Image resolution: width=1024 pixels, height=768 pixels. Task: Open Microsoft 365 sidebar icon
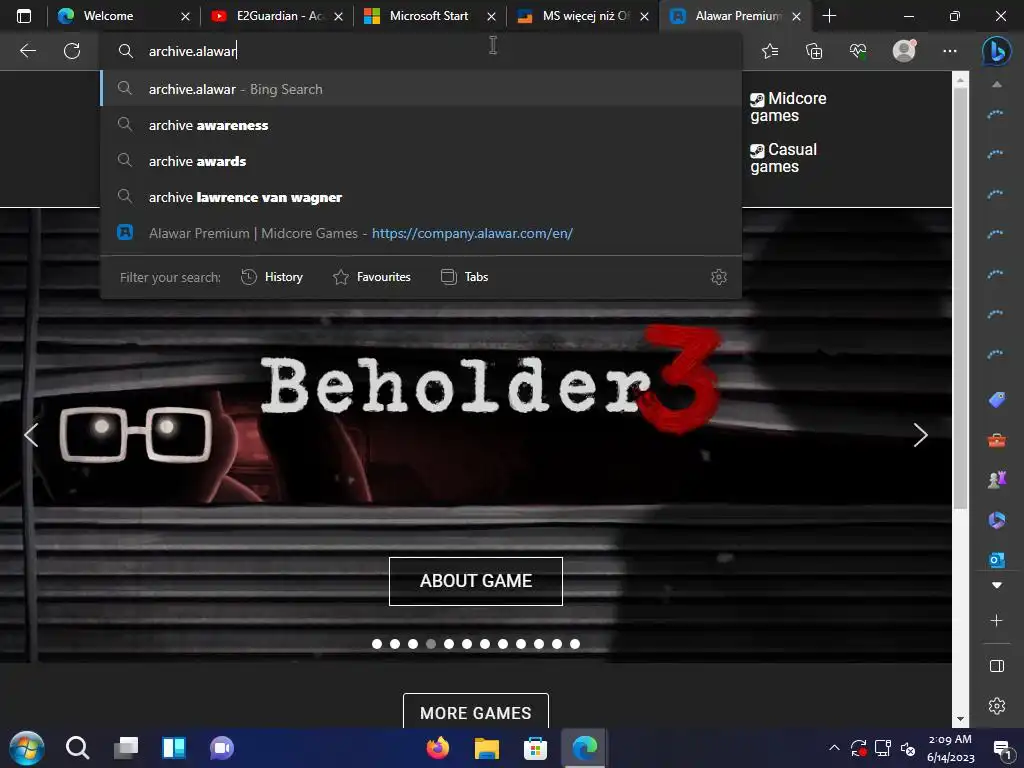tap(997, 520)
